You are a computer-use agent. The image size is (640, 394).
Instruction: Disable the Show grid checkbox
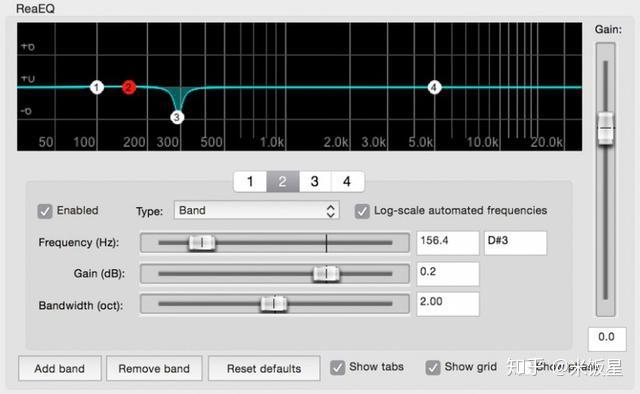tap(433, 367)
